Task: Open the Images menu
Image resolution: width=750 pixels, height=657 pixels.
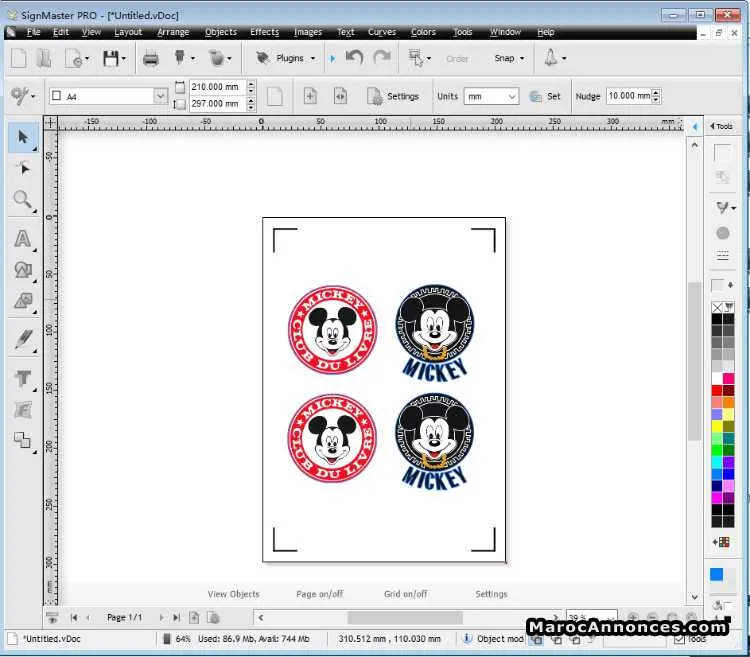Action: 308,32
